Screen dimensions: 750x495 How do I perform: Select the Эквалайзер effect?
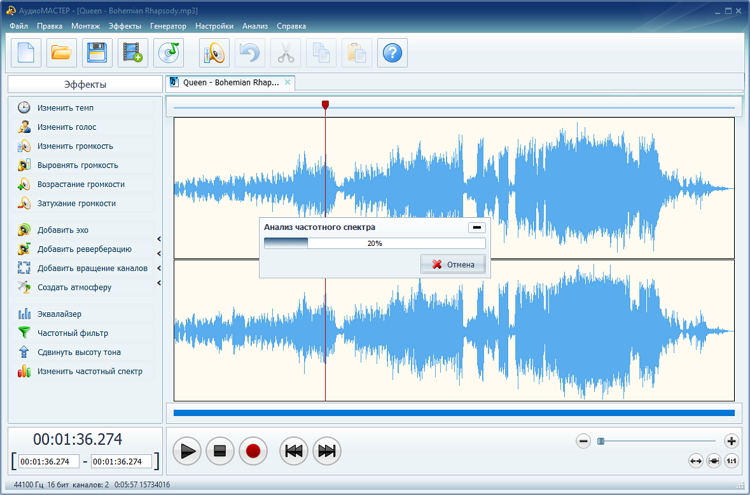[x=59, y=314]
